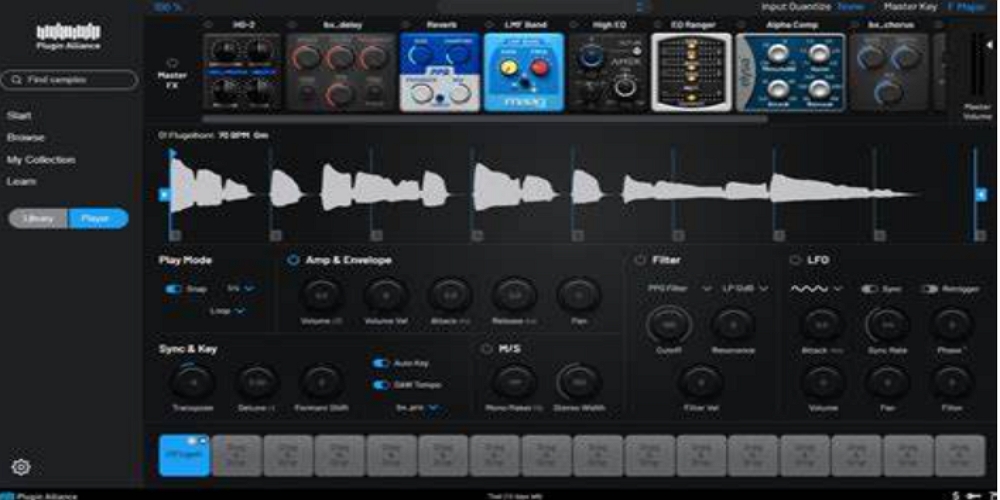This screenshot has height=500, width=1000.
Task: Click the Transpose knob in Sync & Key
Action: (193, 383)
